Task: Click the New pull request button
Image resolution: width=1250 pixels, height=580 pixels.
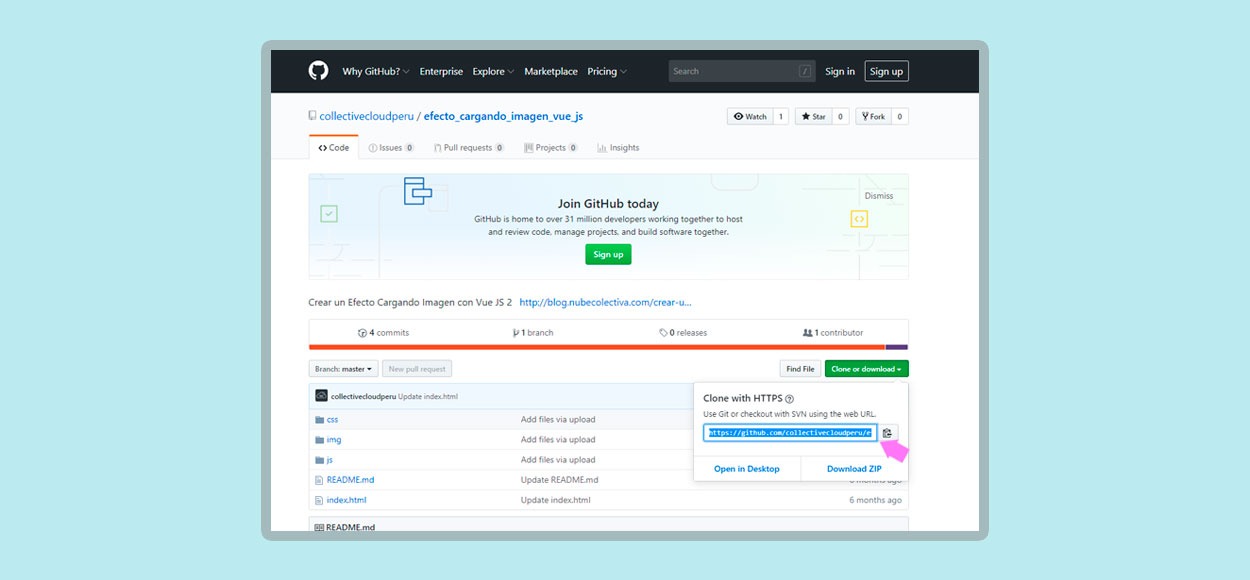Action: pyautogui.click(x=418, y=369)
